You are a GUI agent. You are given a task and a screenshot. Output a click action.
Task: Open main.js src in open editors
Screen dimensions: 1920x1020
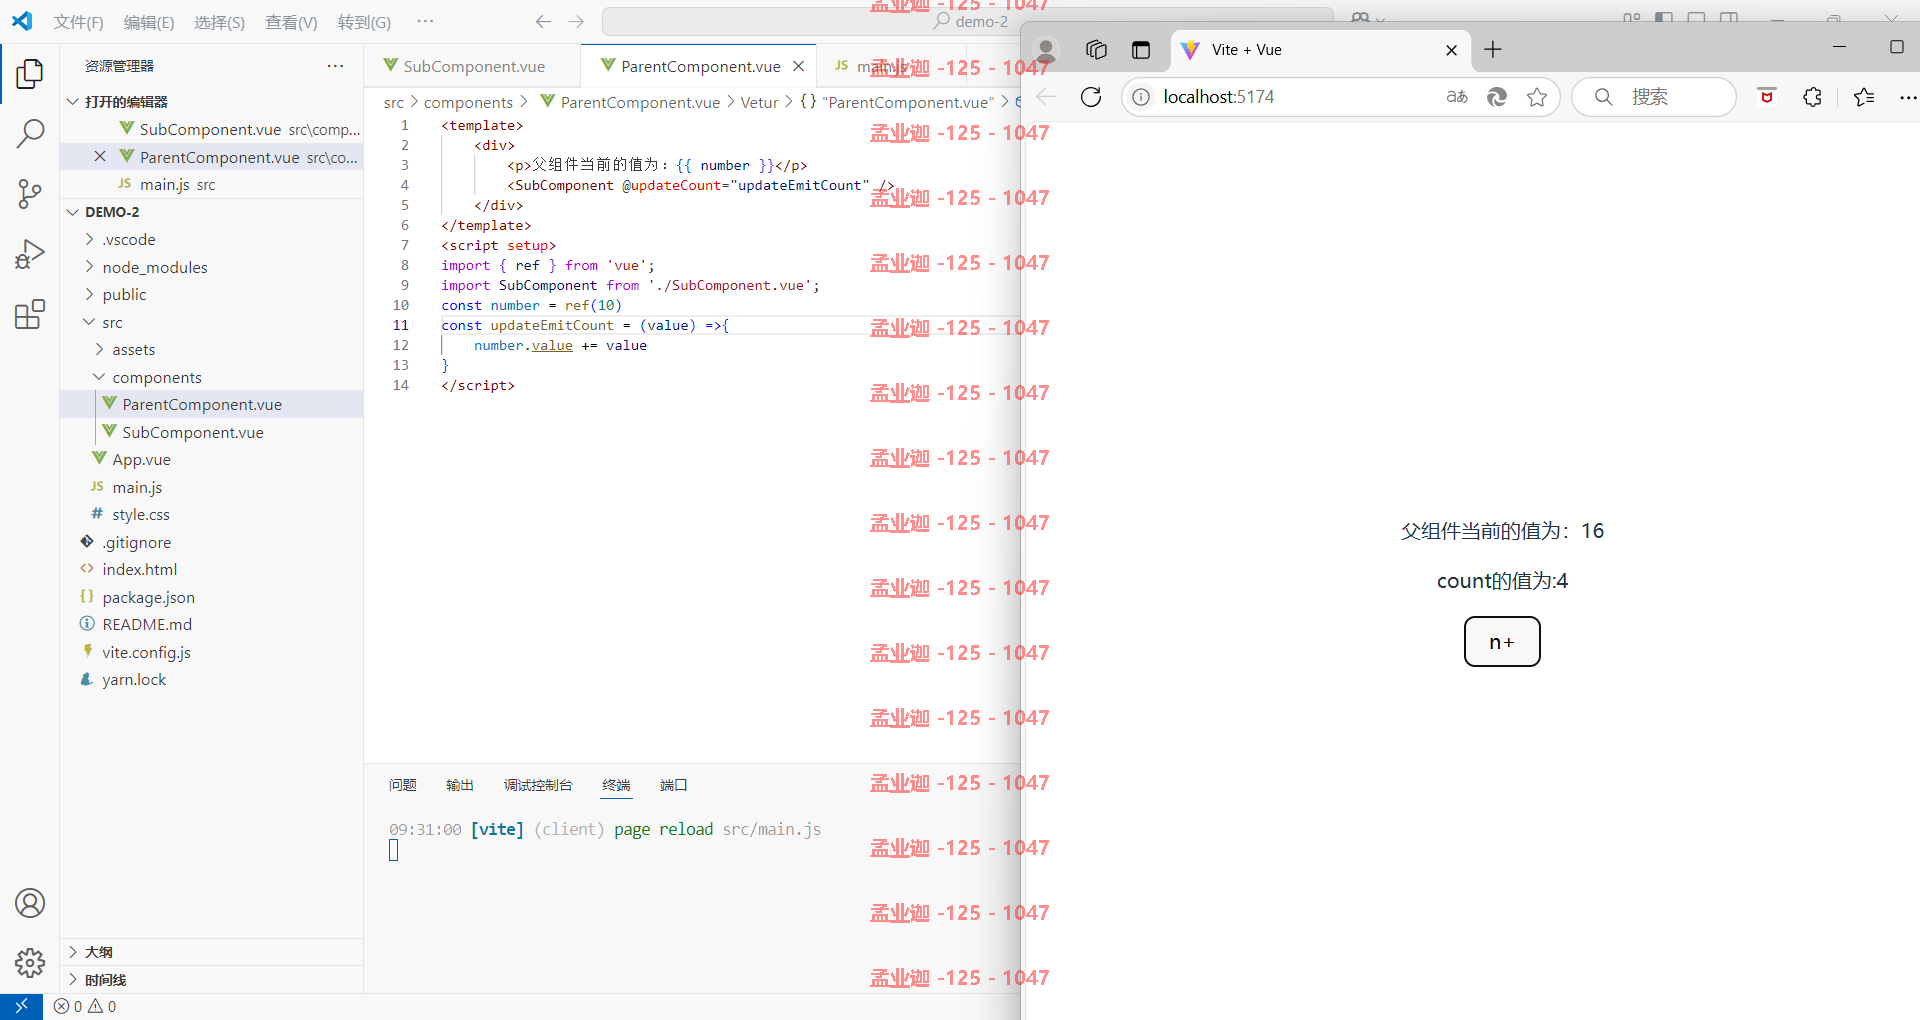177,184
